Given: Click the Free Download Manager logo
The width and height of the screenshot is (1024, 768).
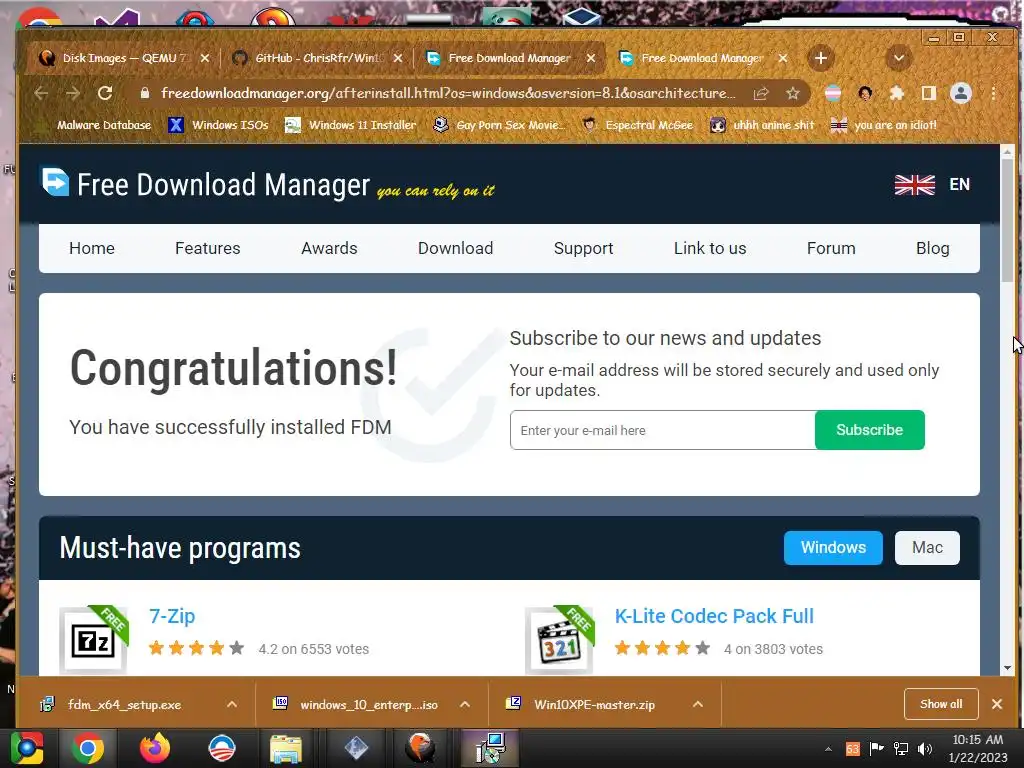Looking at the screenshot, I should click(x=206, y=184).
